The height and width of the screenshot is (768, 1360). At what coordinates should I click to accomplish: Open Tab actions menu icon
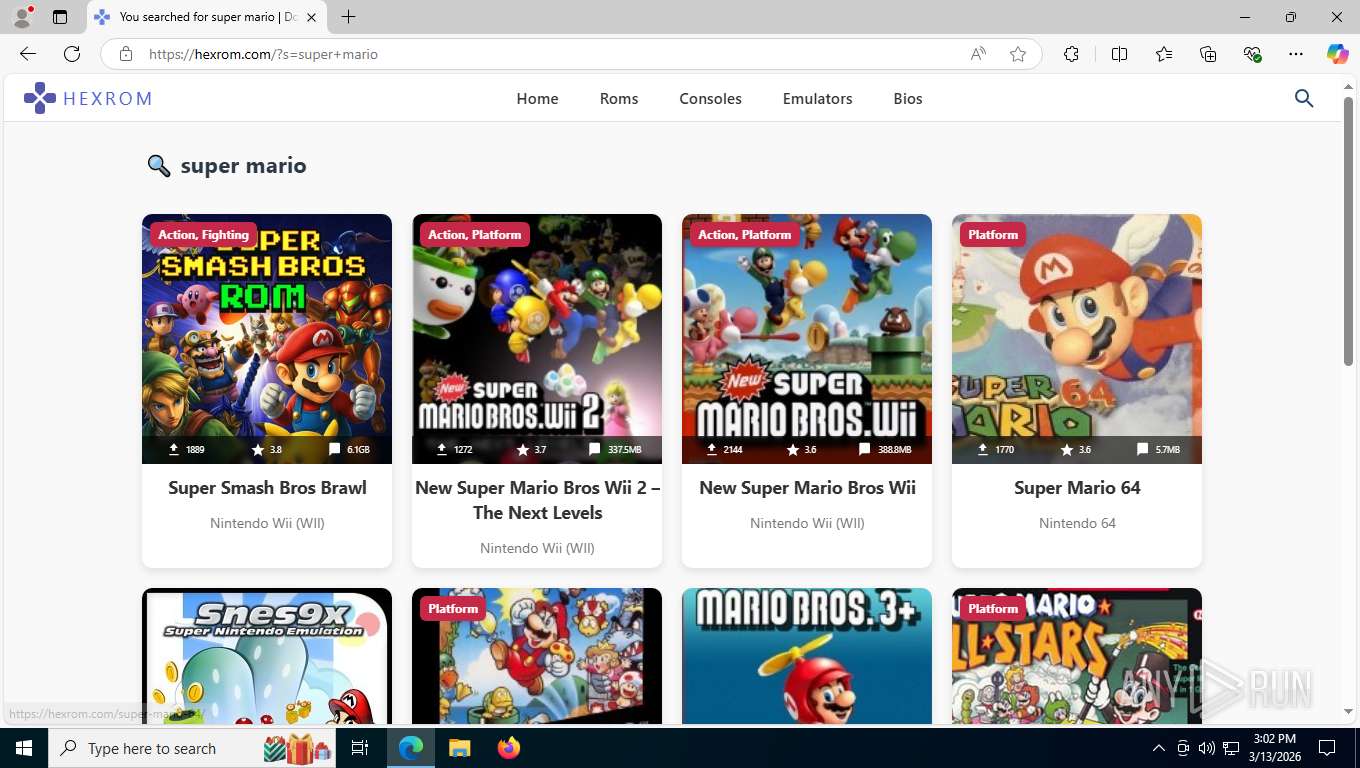pos(60,17)
